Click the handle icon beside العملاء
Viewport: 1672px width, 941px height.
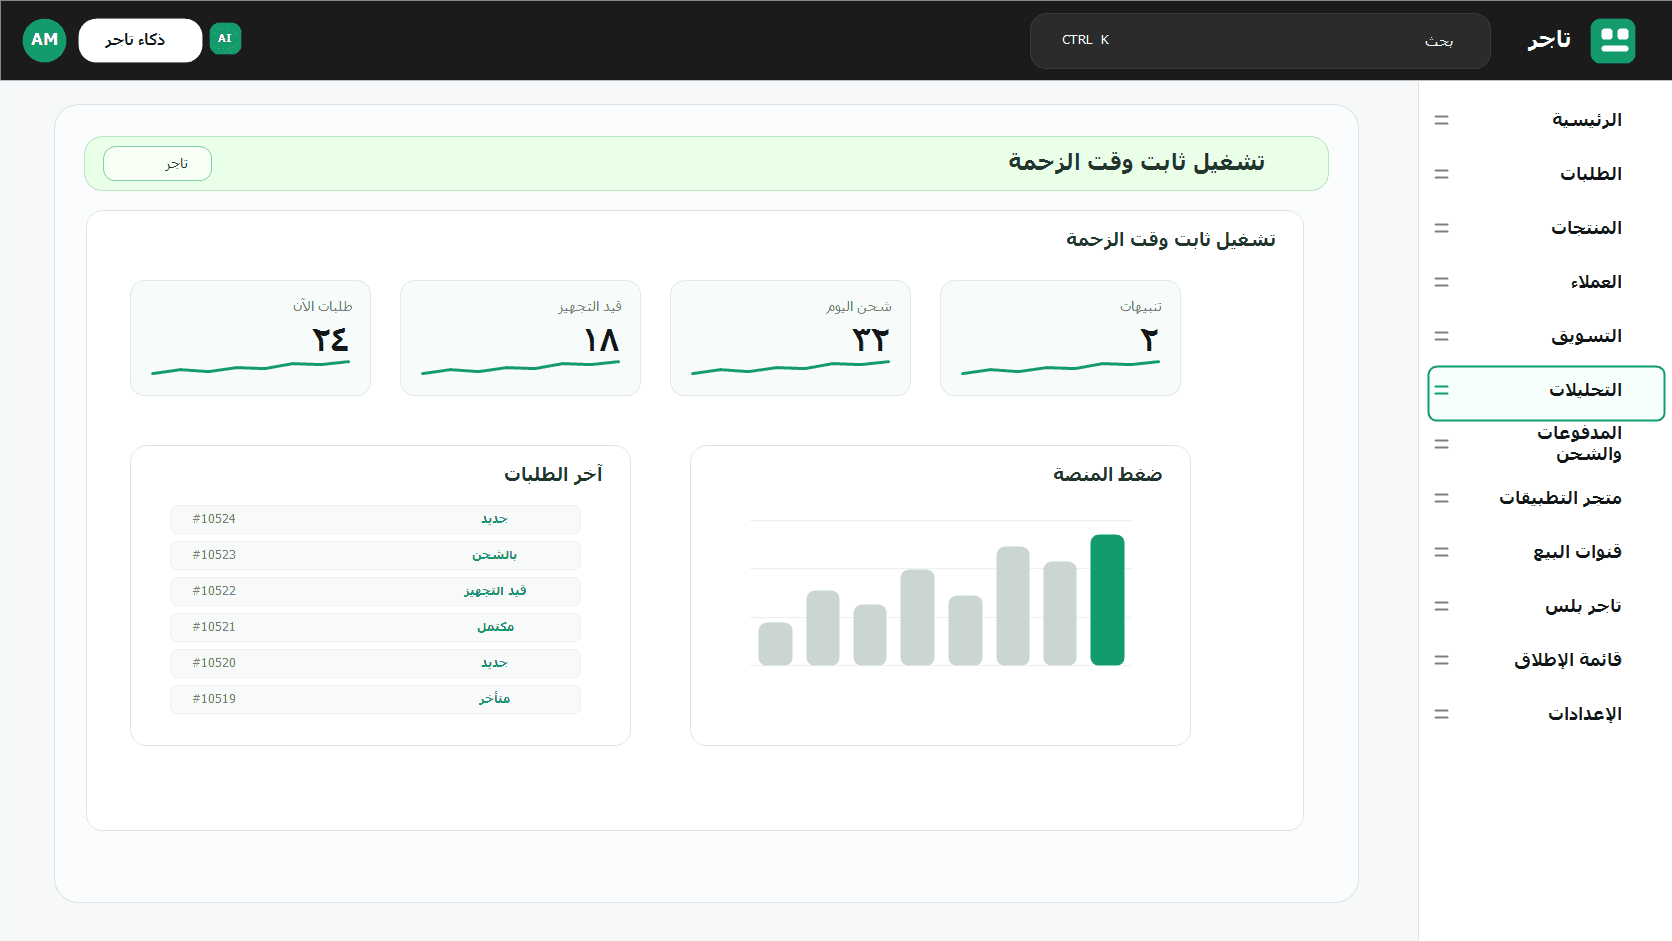[1441, 282]
